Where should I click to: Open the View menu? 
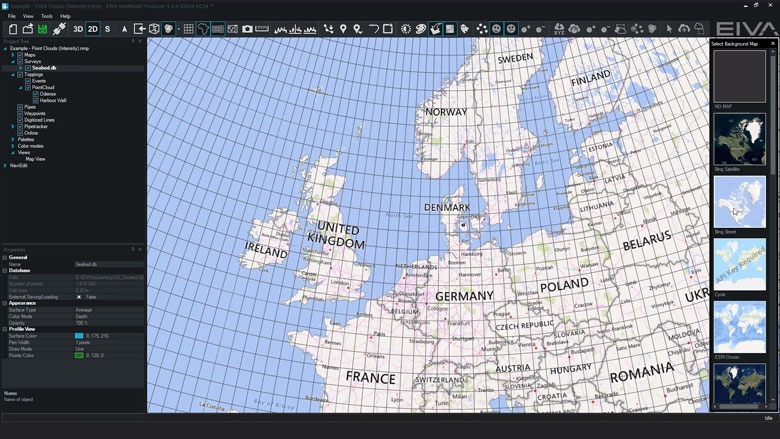click(28, 16)
